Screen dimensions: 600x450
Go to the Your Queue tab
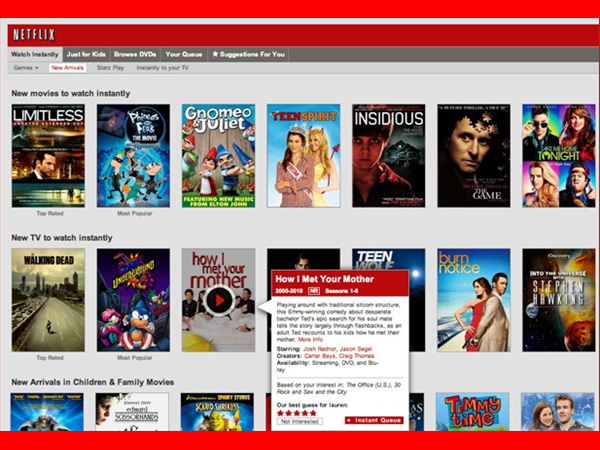pyautogui.click(x=182, y=54)
